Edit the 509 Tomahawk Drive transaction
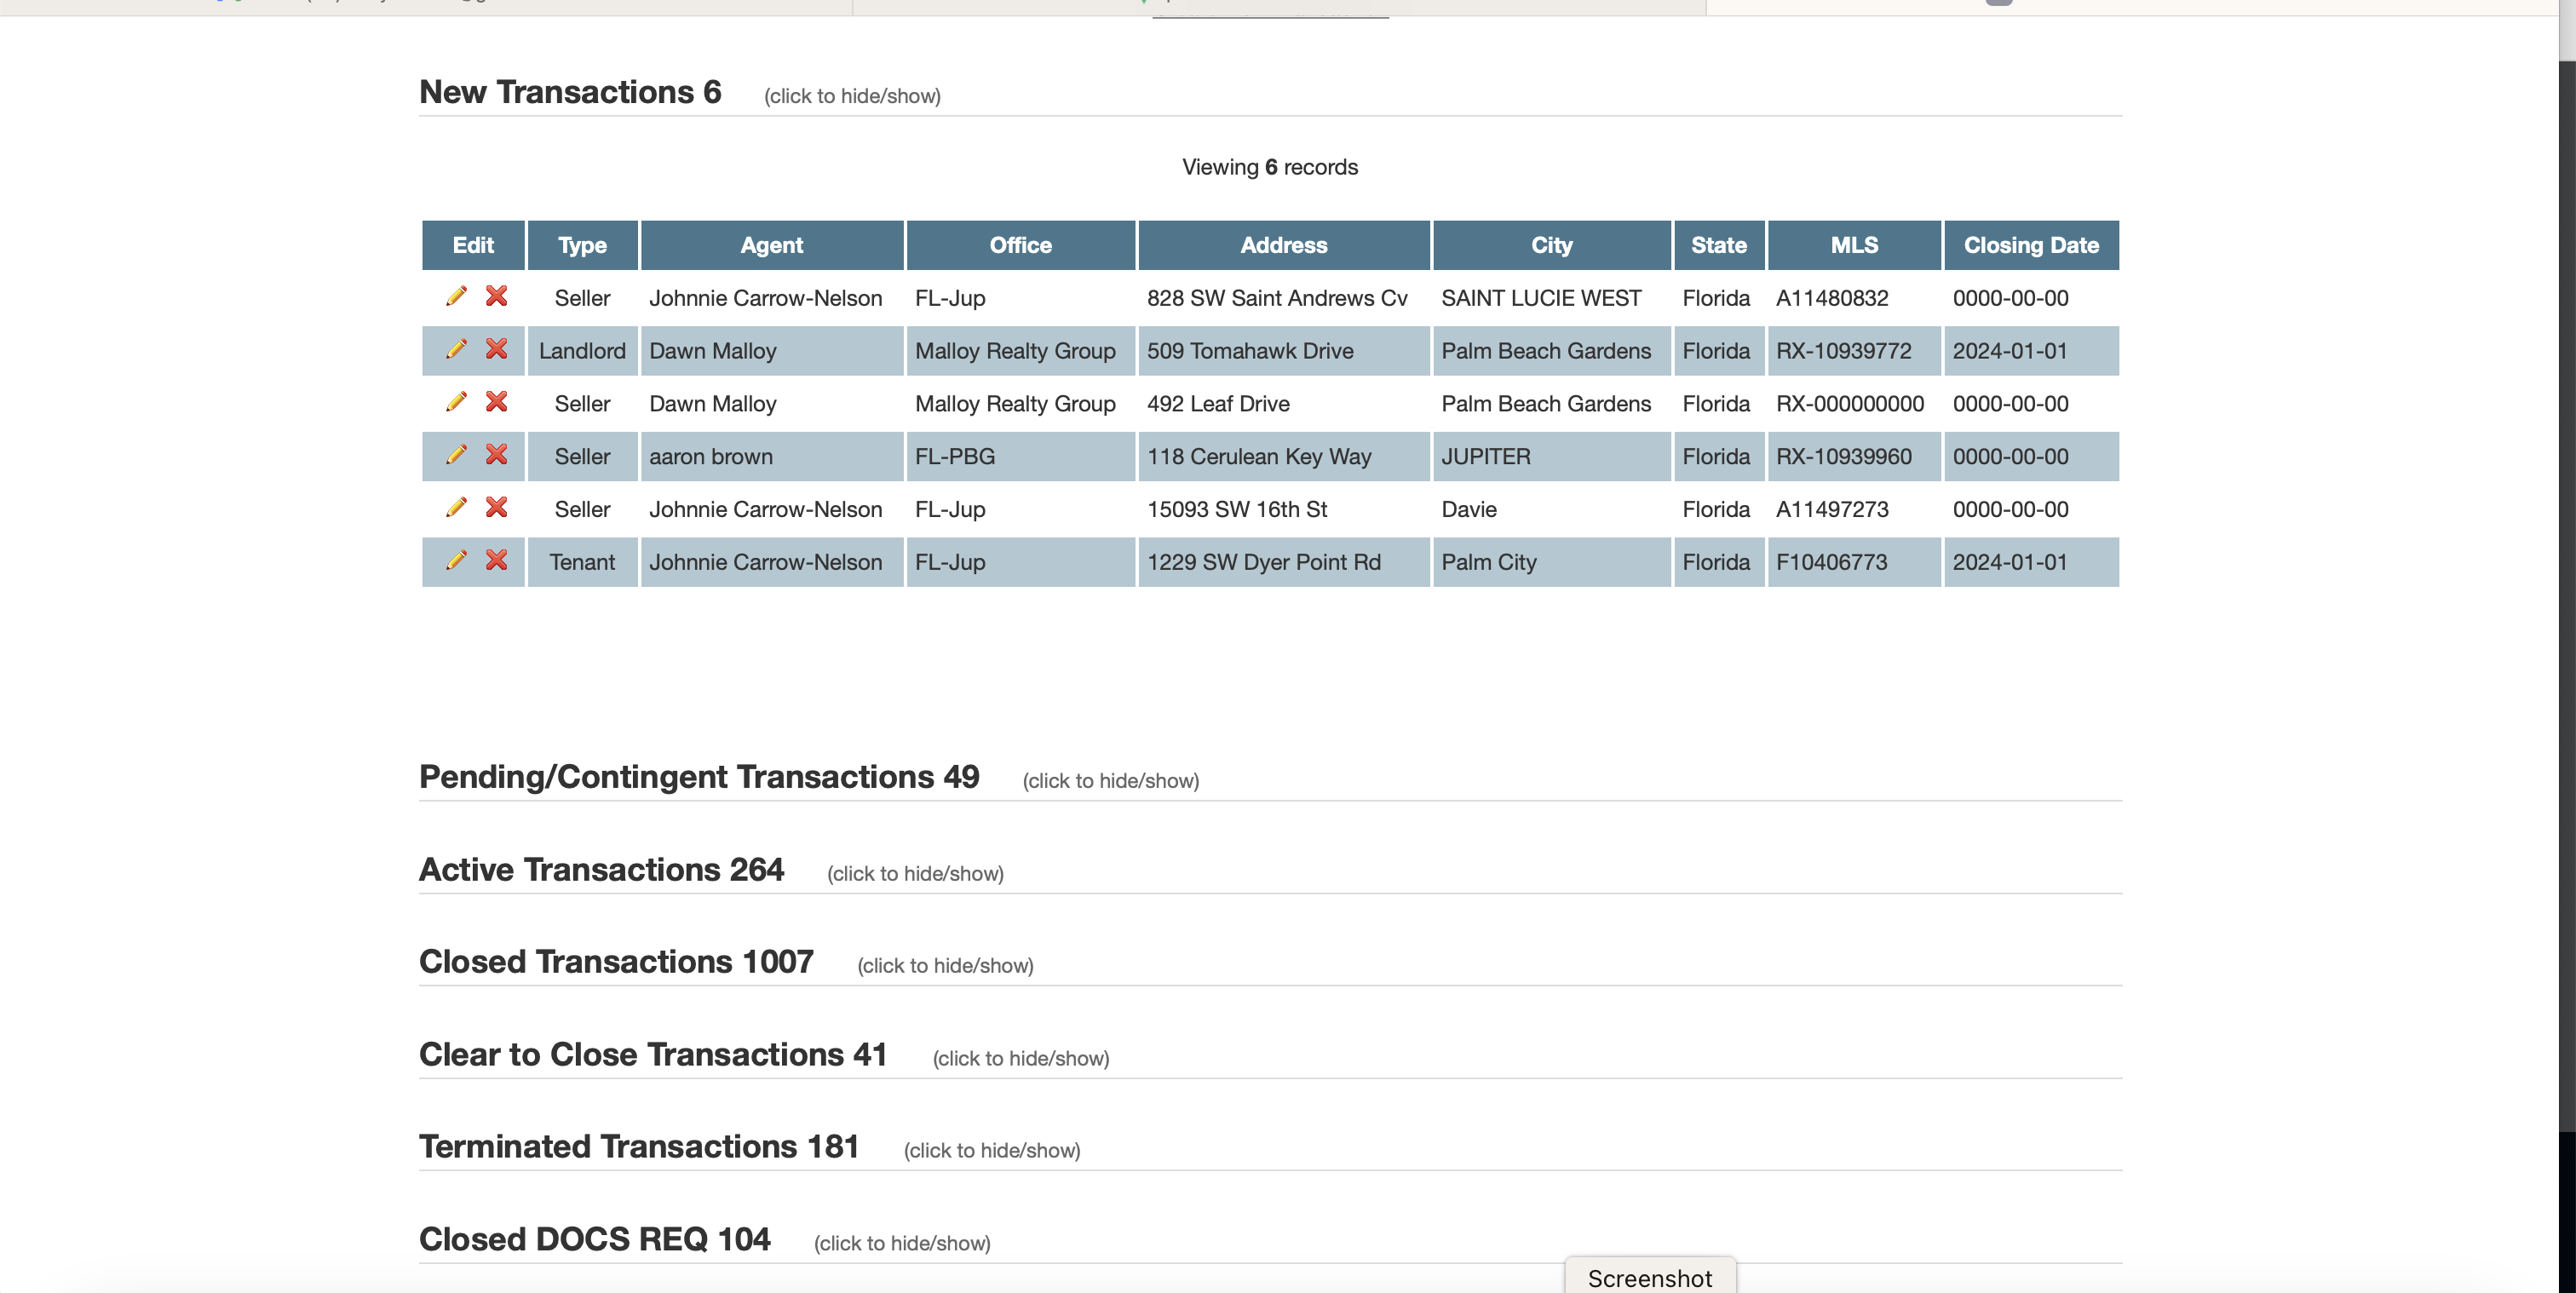 [456, 349]
